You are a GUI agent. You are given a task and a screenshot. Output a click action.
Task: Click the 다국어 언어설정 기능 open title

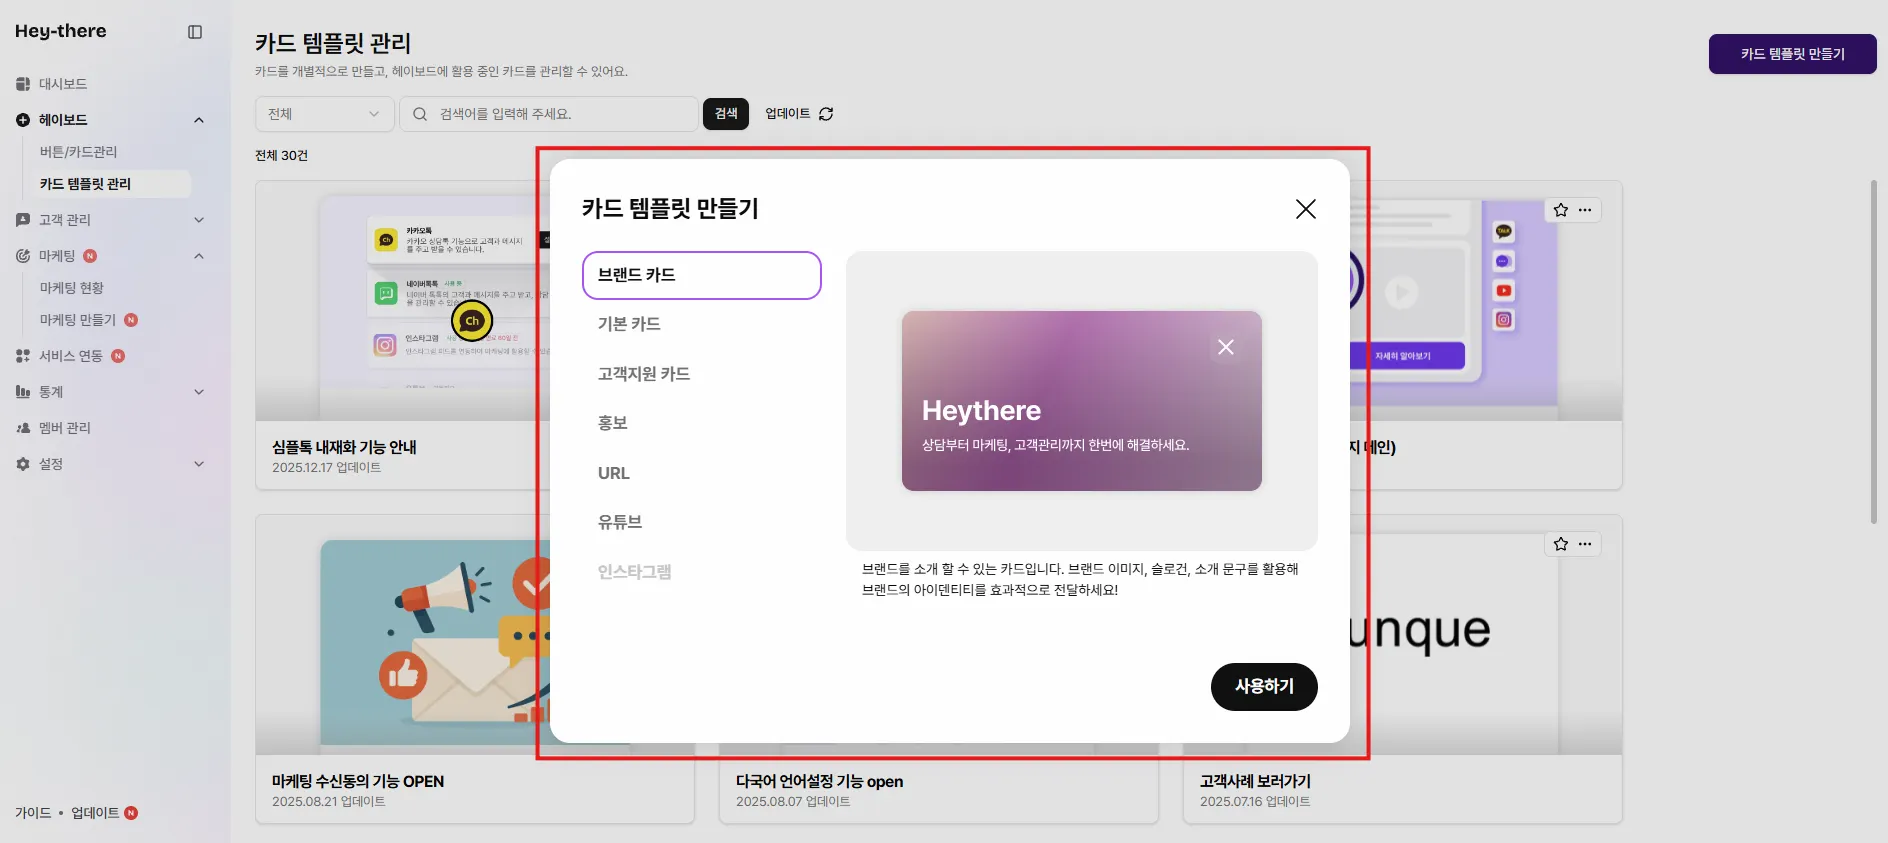point(820,782)
